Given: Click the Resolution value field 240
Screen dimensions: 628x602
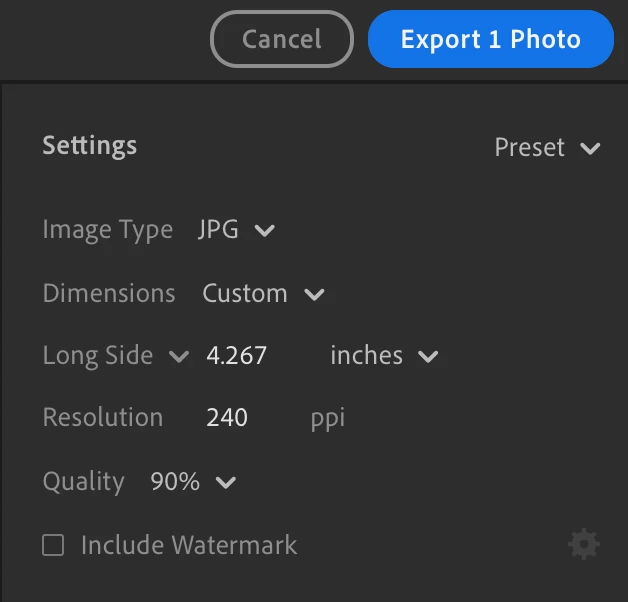Looking at the screenshot, I should coord(227,417).
